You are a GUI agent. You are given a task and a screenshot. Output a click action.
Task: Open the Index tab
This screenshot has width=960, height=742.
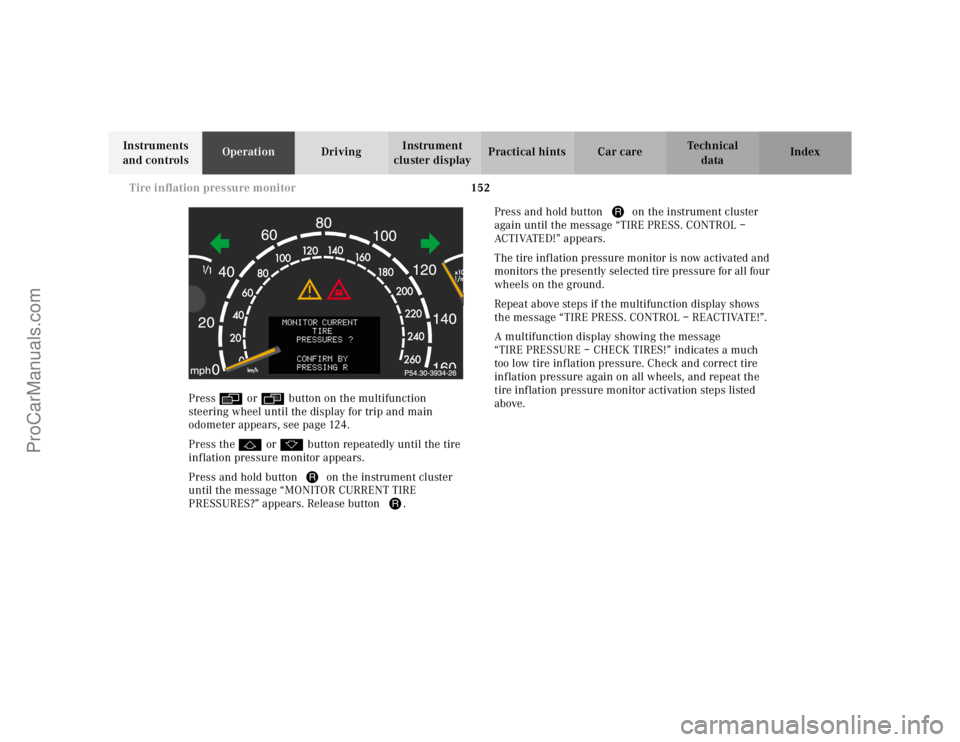tap(805, 153)
